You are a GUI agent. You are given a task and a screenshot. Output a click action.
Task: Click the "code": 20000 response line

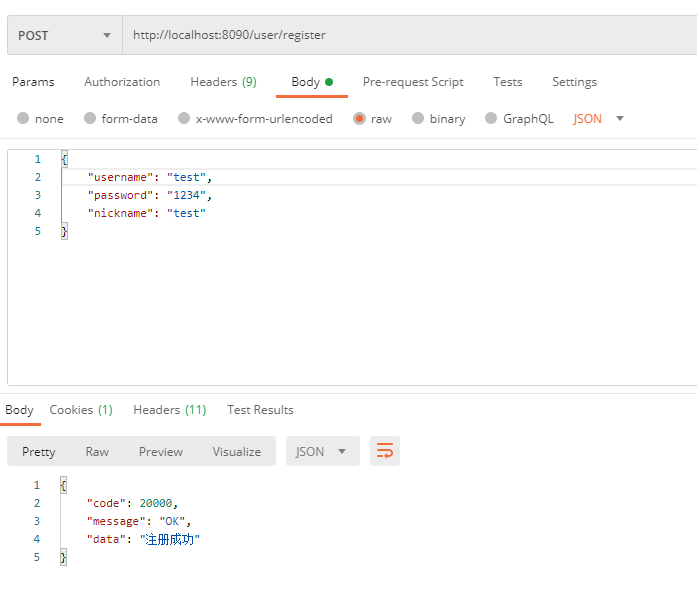(132, 503)
